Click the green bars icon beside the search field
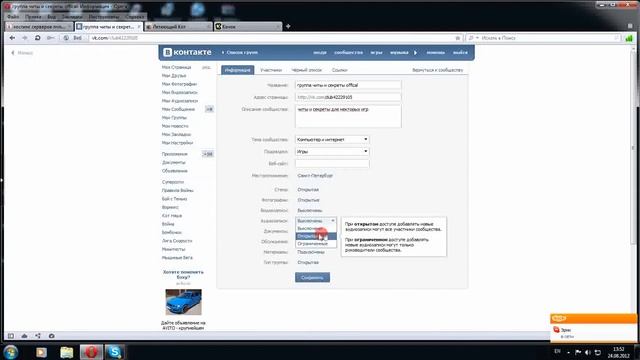Screen dimensions: 640x360 [629, 38]
